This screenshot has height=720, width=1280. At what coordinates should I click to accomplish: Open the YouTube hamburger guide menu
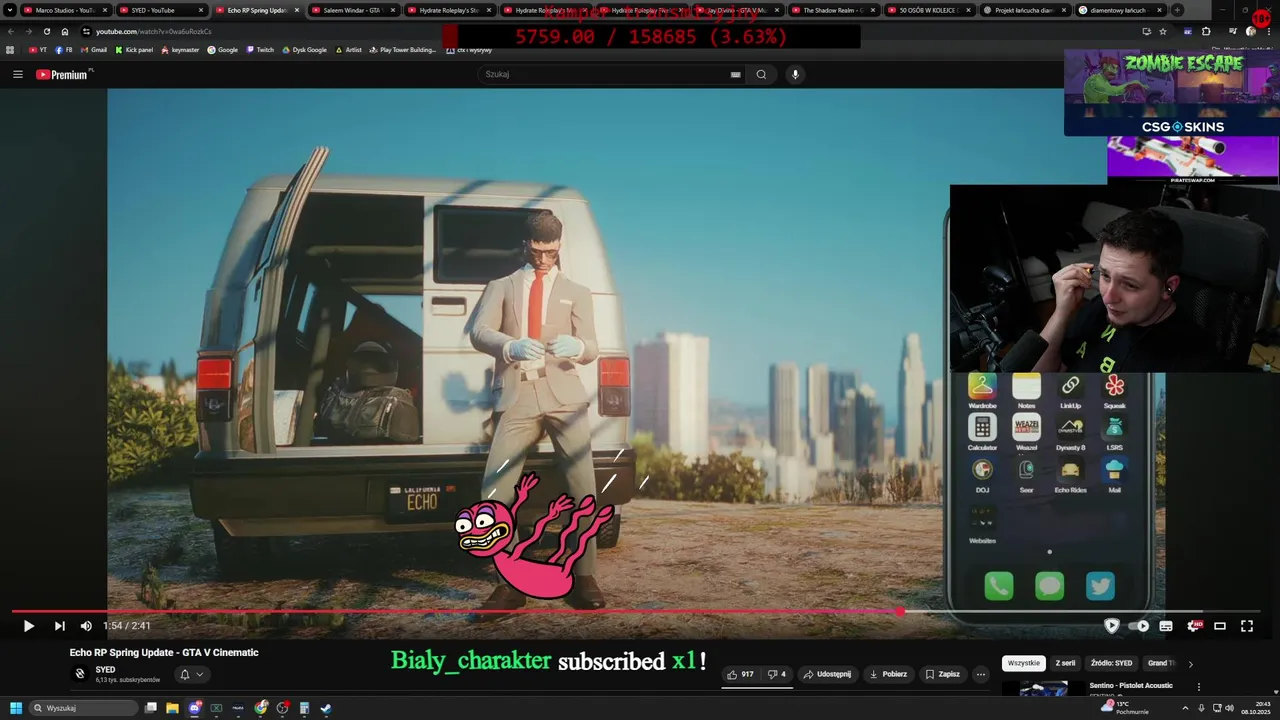(18, 74)
